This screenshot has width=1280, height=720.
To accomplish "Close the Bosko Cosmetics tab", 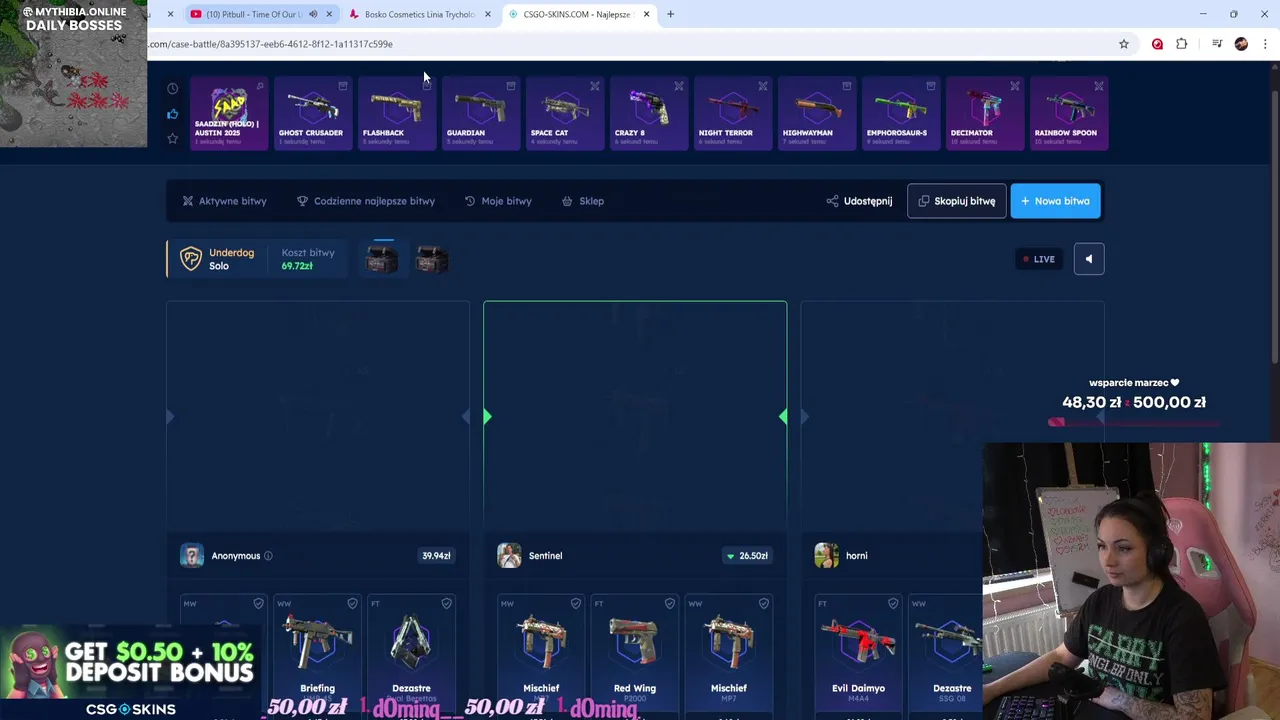I will 488,14.
